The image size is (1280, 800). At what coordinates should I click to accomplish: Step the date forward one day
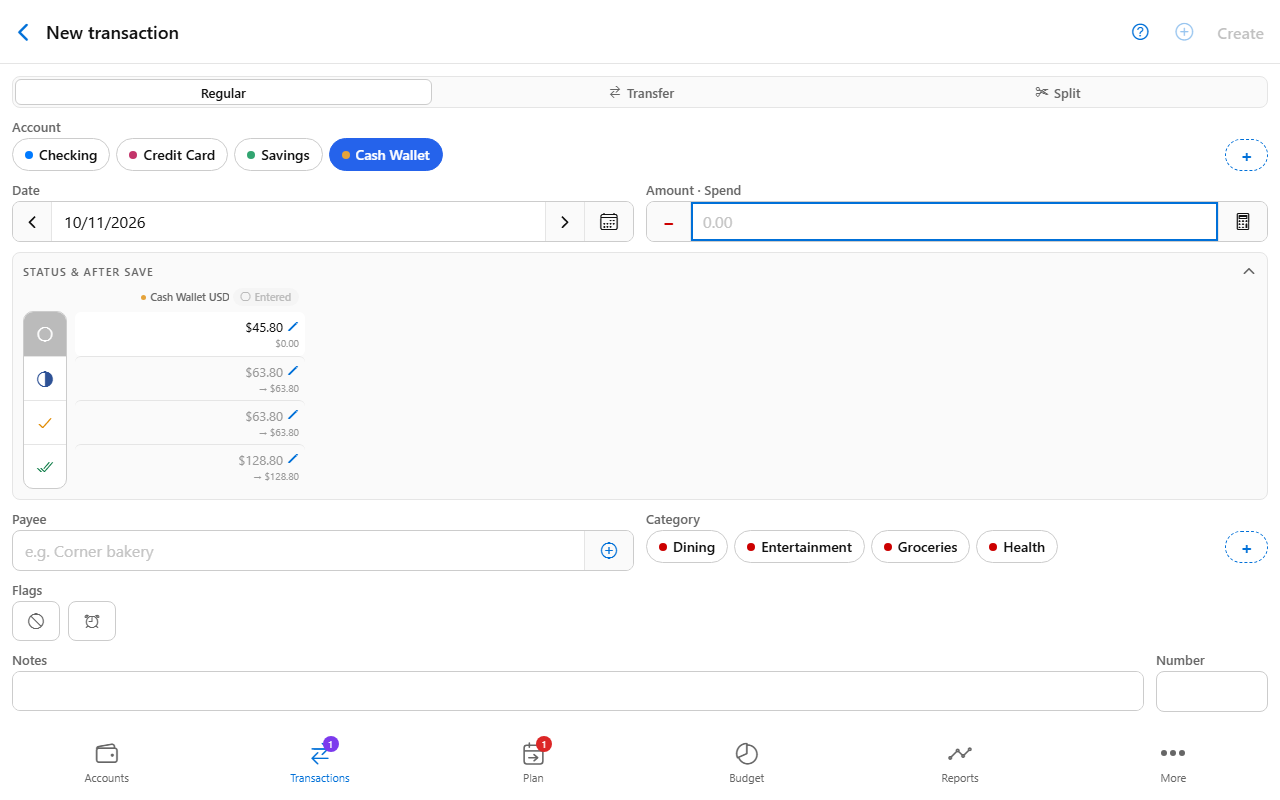pyautogui.click(x=565, y=222)
